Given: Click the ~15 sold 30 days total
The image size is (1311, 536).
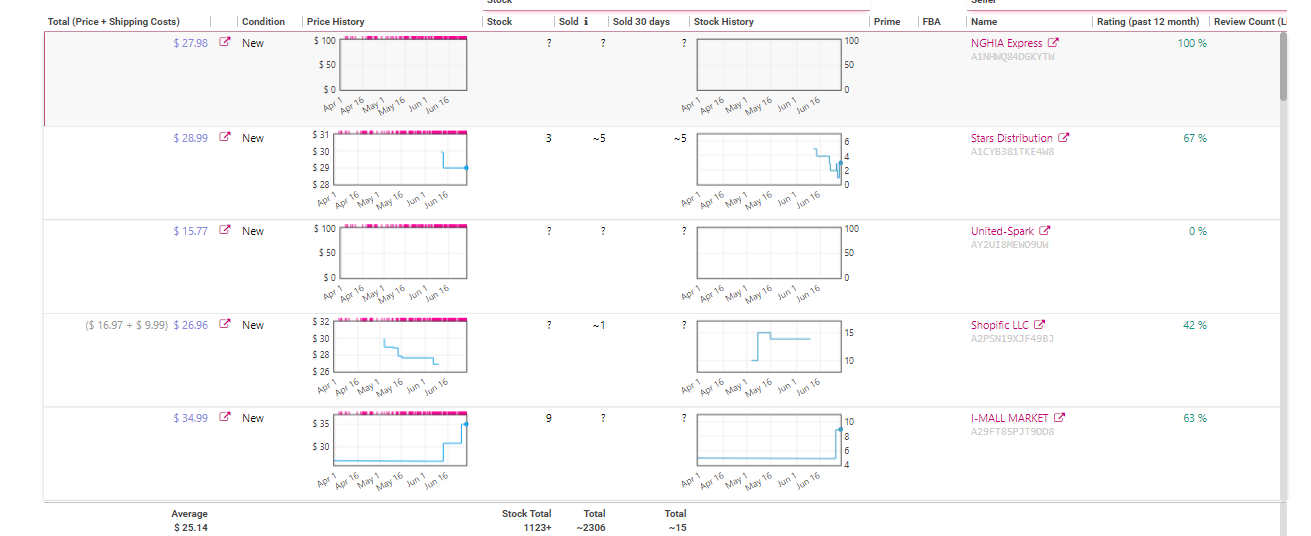Looking at the screenshot, I should tap(677, 527).
